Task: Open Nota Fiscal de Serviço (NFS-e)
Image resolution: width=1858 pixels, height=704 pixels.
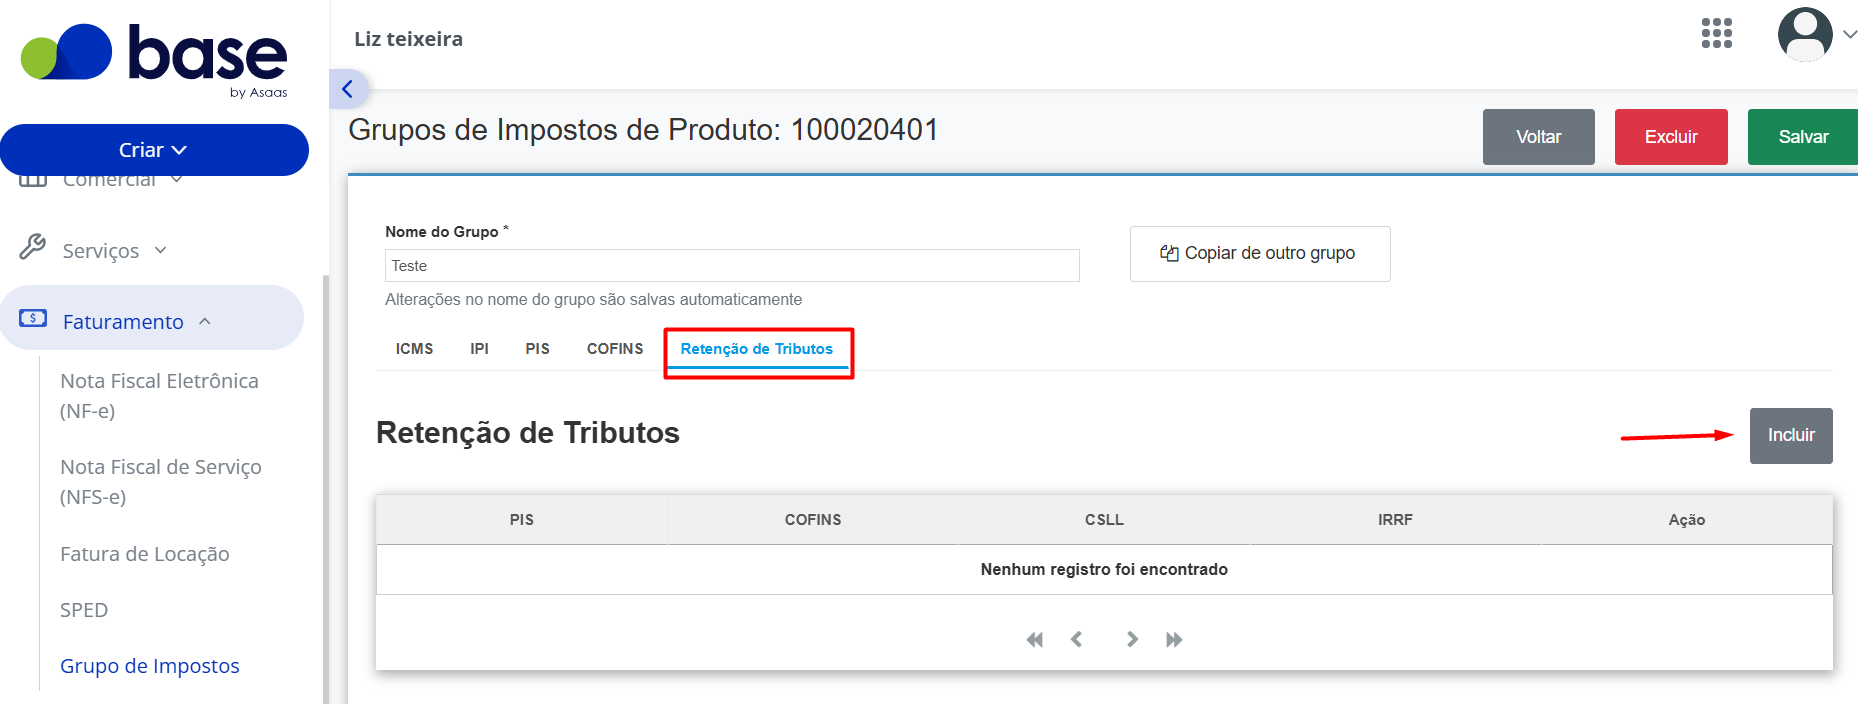Action: pyautogui.click(x=161, y=482)
